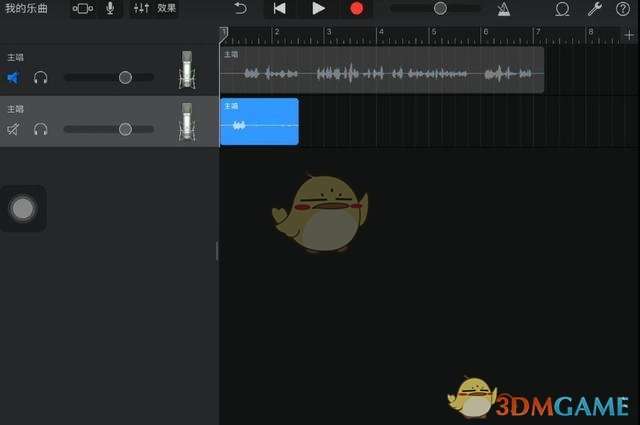Mute the first 主唱 track

pyautogui.click(x=14, y=77)
